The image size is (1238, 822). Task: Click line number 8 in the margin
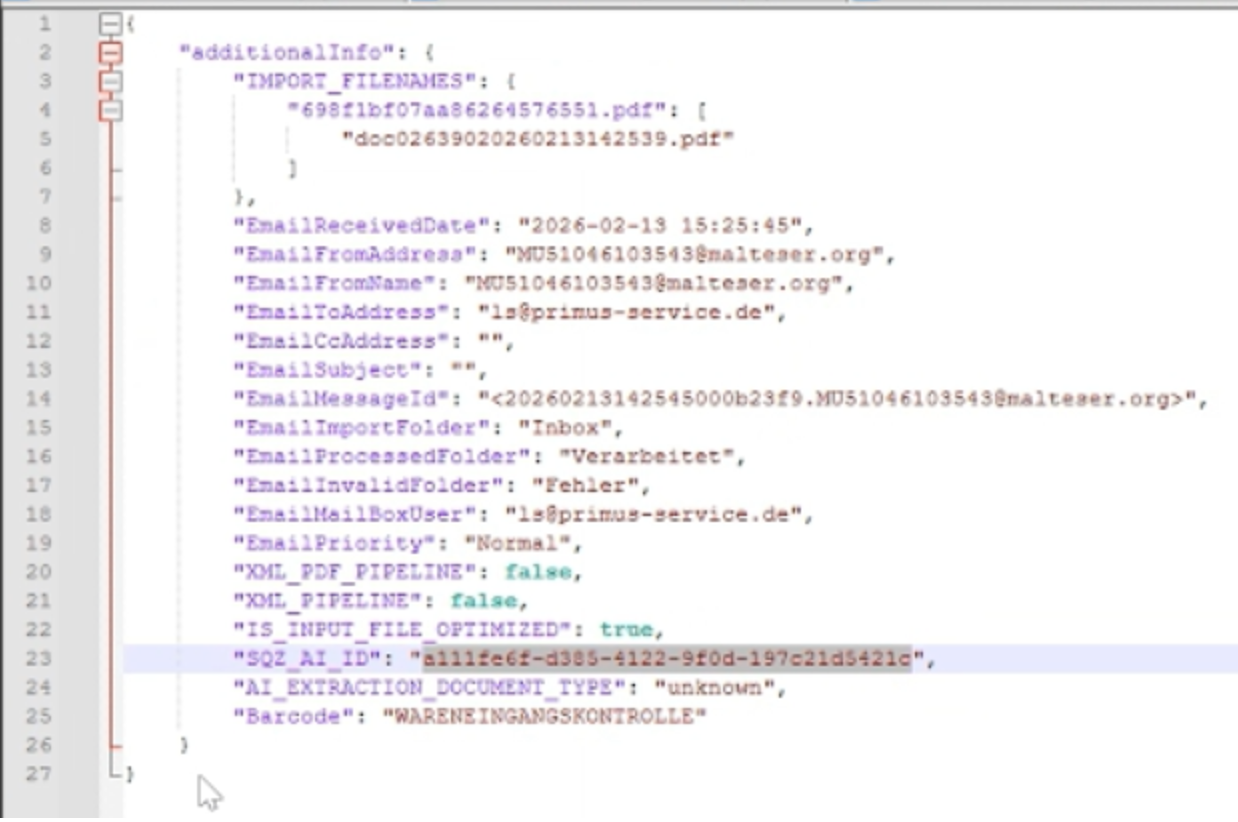[44, 225]
